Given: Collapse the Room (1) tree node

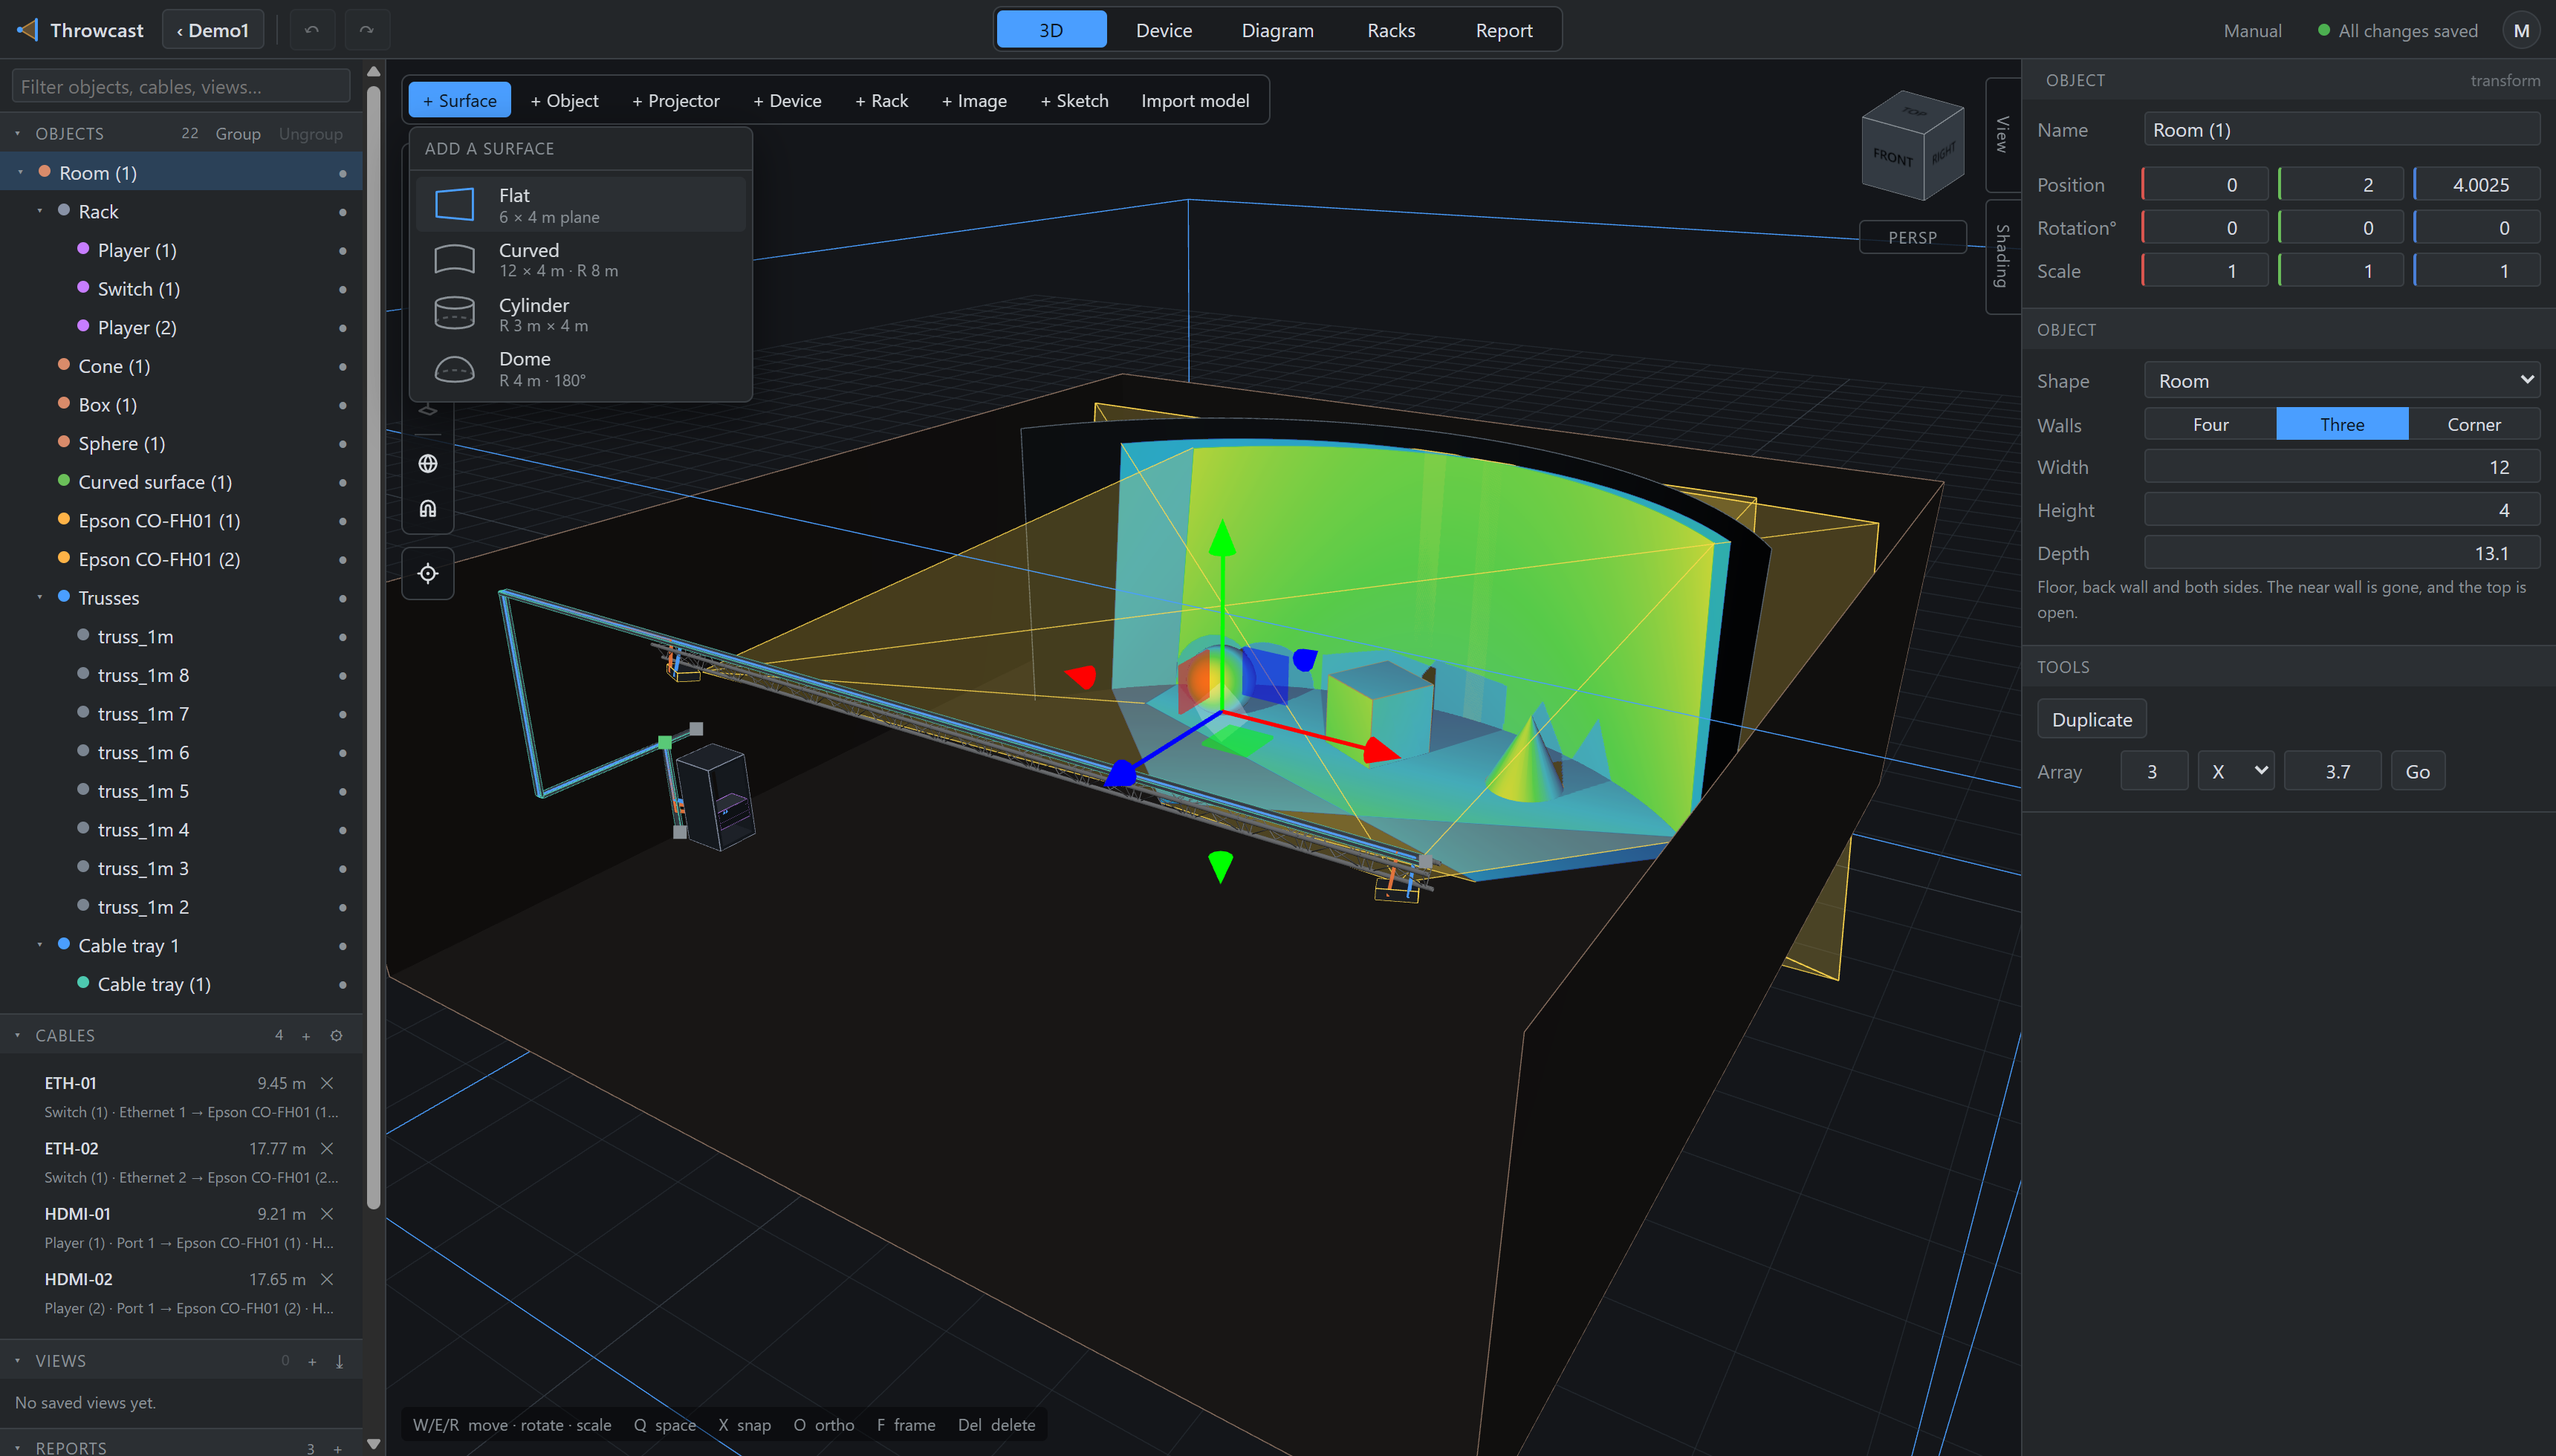Looking at the screenshot, I should coord(20,172).
